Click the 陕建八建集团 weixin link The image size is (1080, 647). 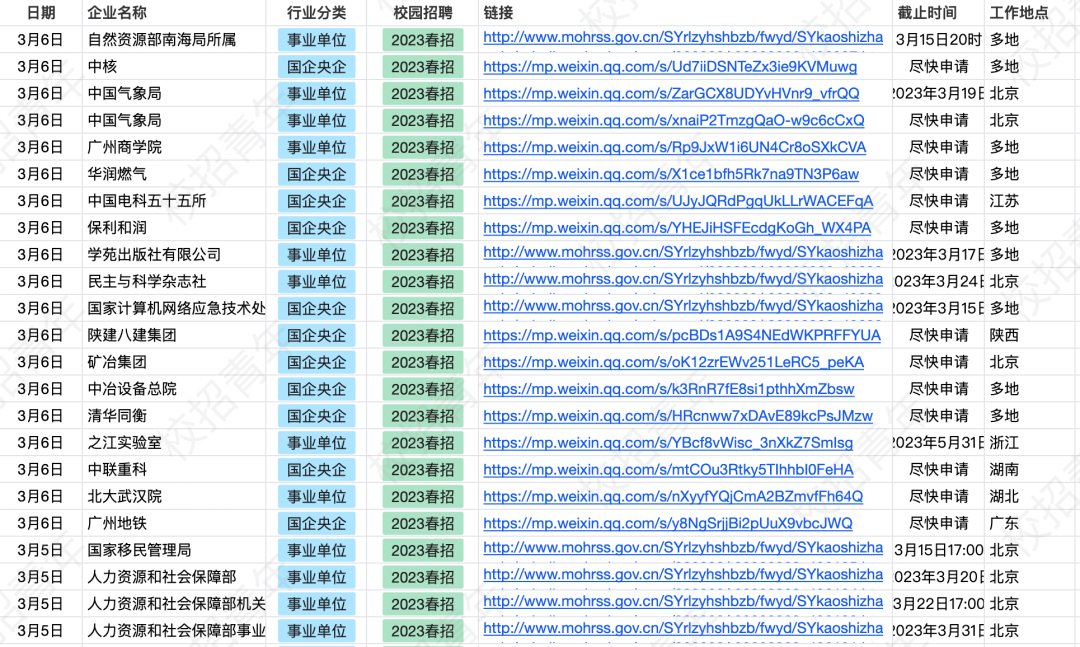(682, 336)
